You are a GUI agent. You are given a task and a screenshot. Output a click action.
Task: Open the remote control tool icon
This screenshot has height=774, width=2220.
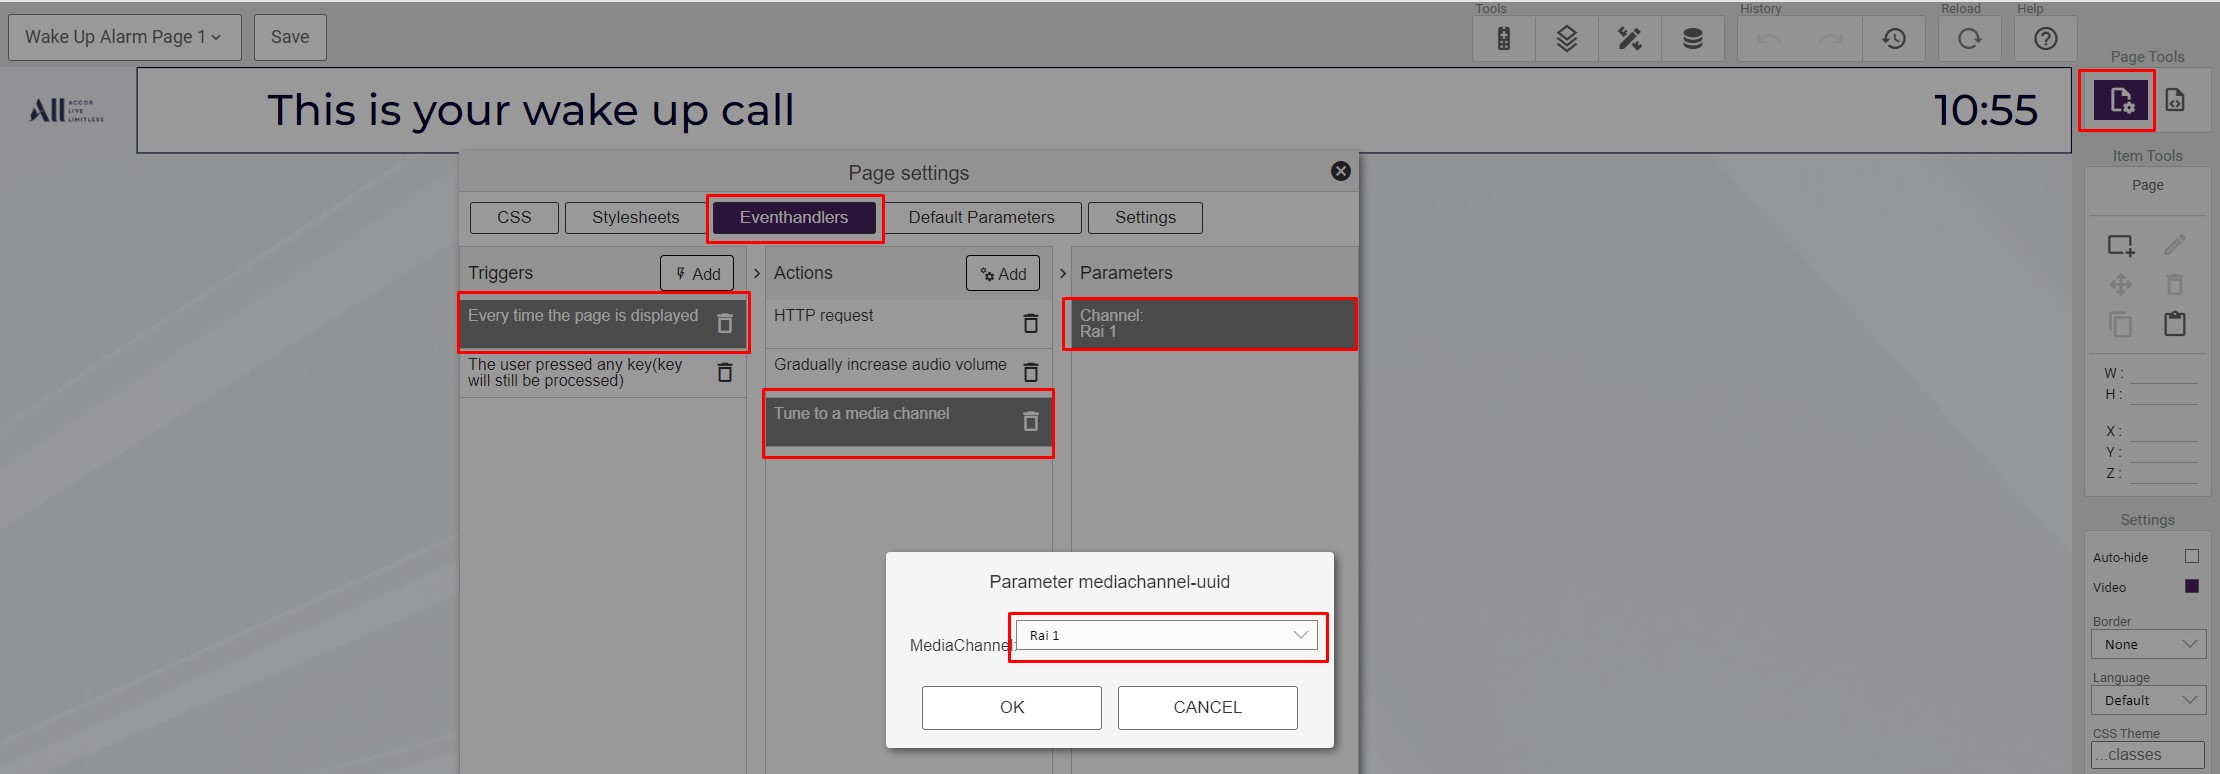[1503, 39]
